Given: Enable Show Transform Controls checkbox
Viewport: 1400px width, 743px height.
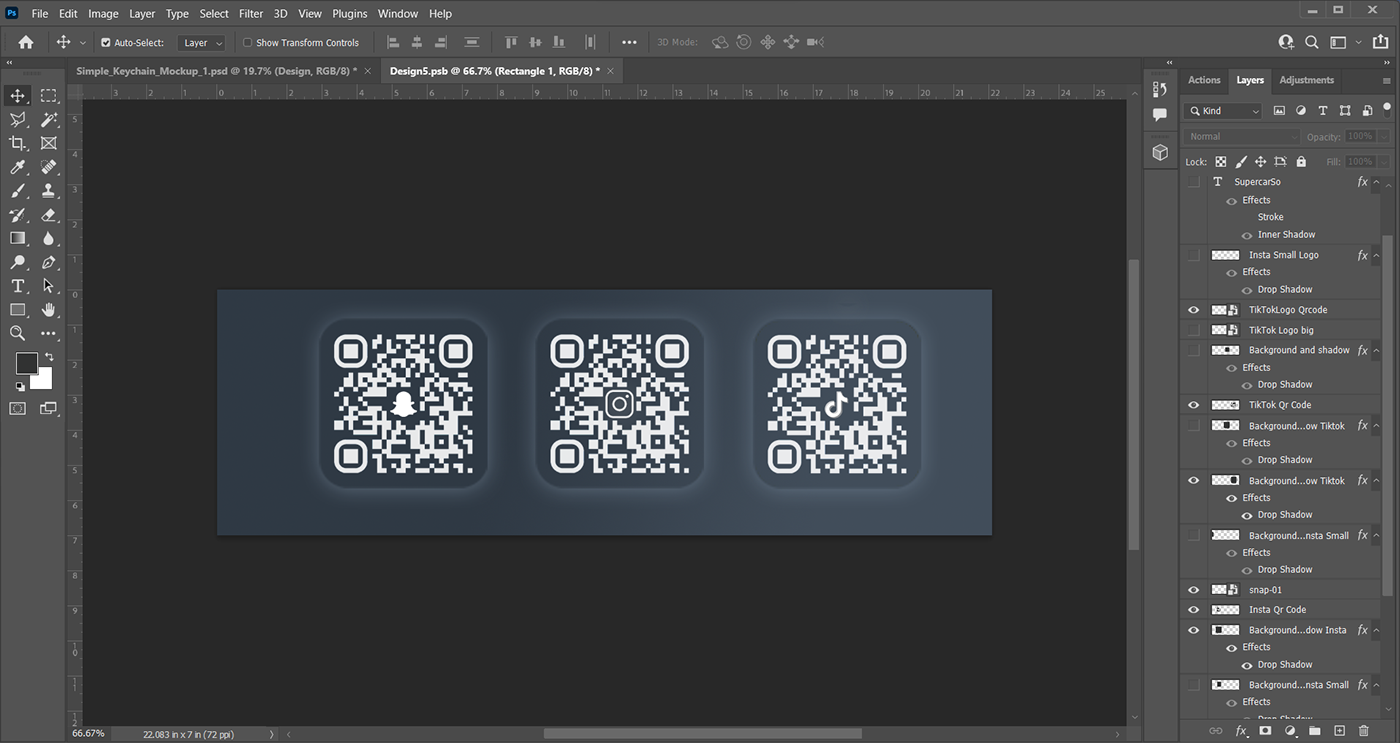Looking at the screenshot, I should [x=247, y=43].
